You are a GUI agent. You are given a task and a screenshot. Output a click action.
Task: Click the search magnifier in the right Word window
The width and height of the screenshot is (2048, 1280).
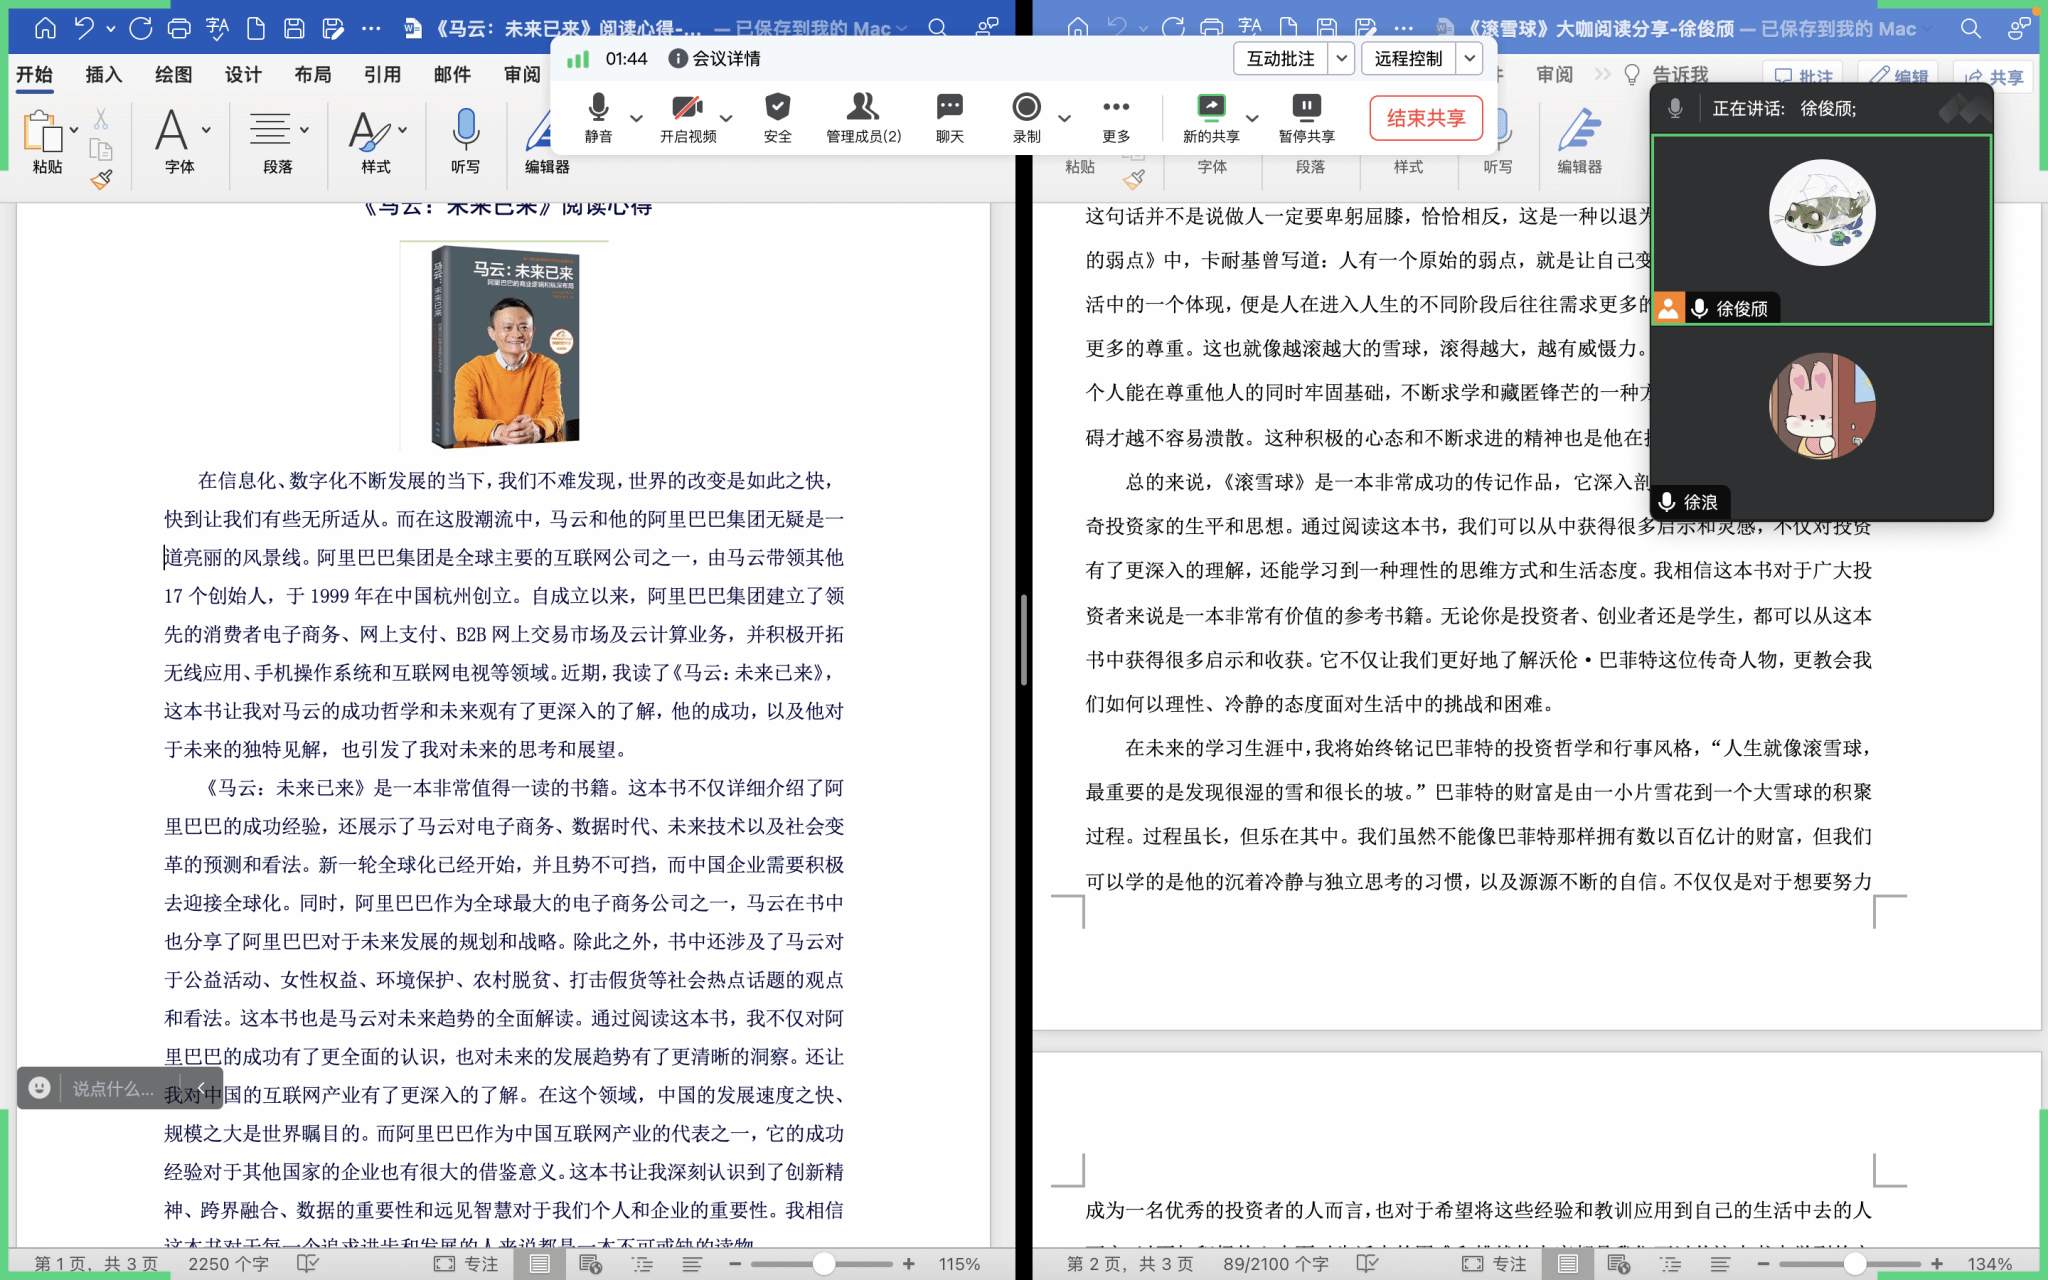[1971, 28]
